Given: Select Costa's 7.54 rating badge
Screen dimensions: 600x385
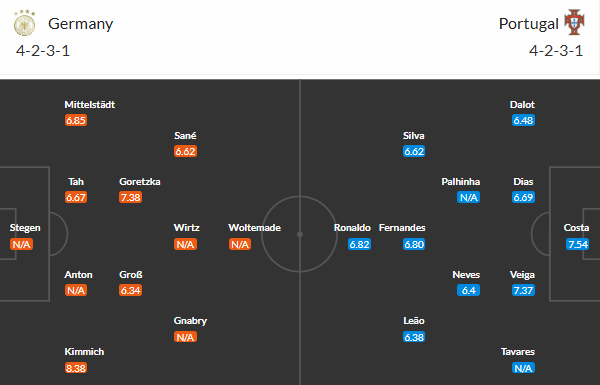Looking at the screenshot, I should point(577,244).
